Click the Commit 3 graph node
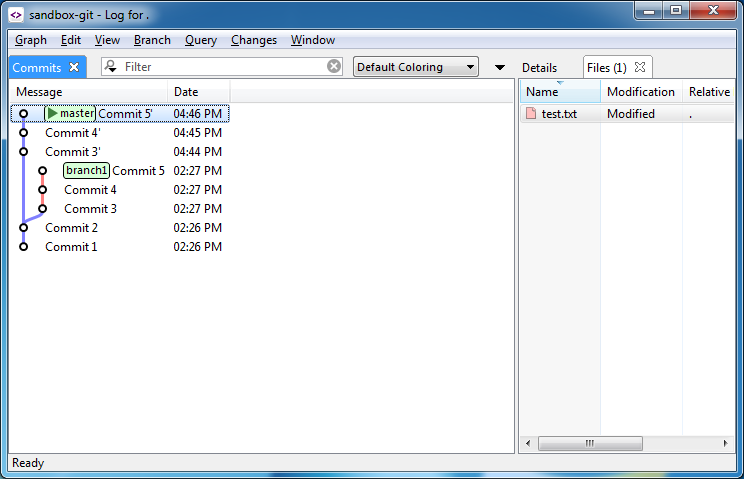The image size is (744, 479). [42, 209]
